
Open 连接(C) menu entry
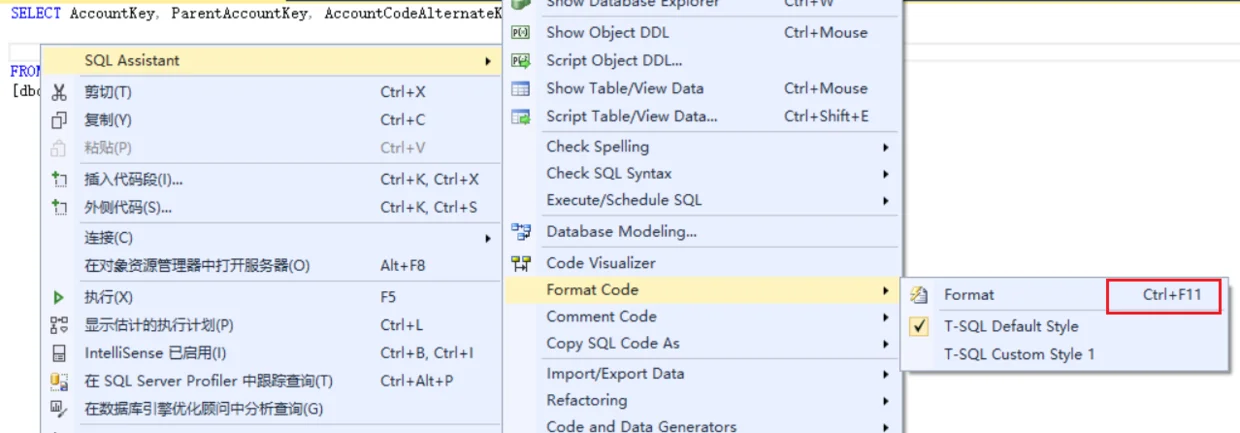(x=271, y=238)
